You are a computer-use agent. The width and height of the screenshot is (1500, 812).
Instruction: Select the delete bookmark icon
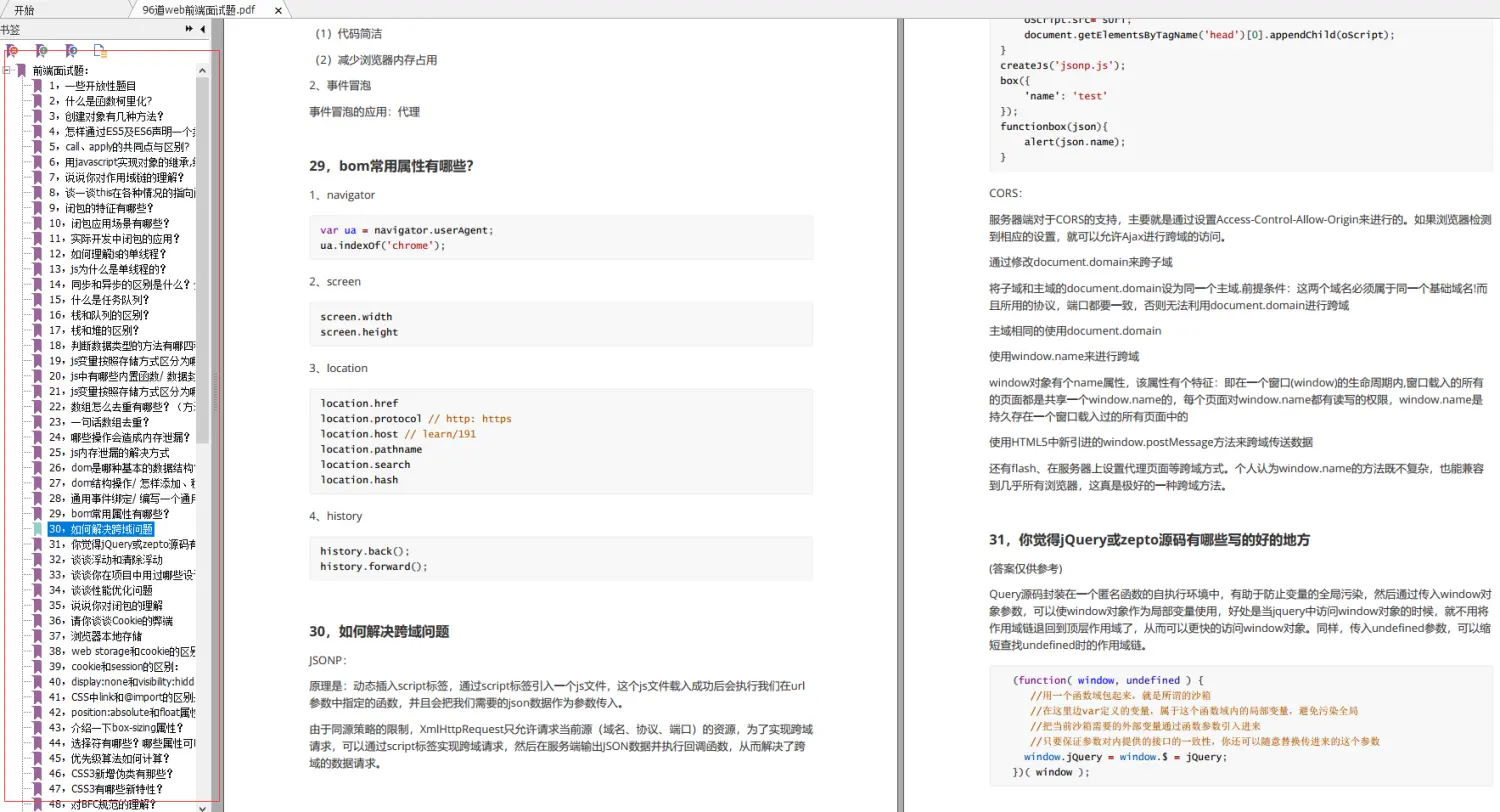pyautogui.click(x=11, y=50)
